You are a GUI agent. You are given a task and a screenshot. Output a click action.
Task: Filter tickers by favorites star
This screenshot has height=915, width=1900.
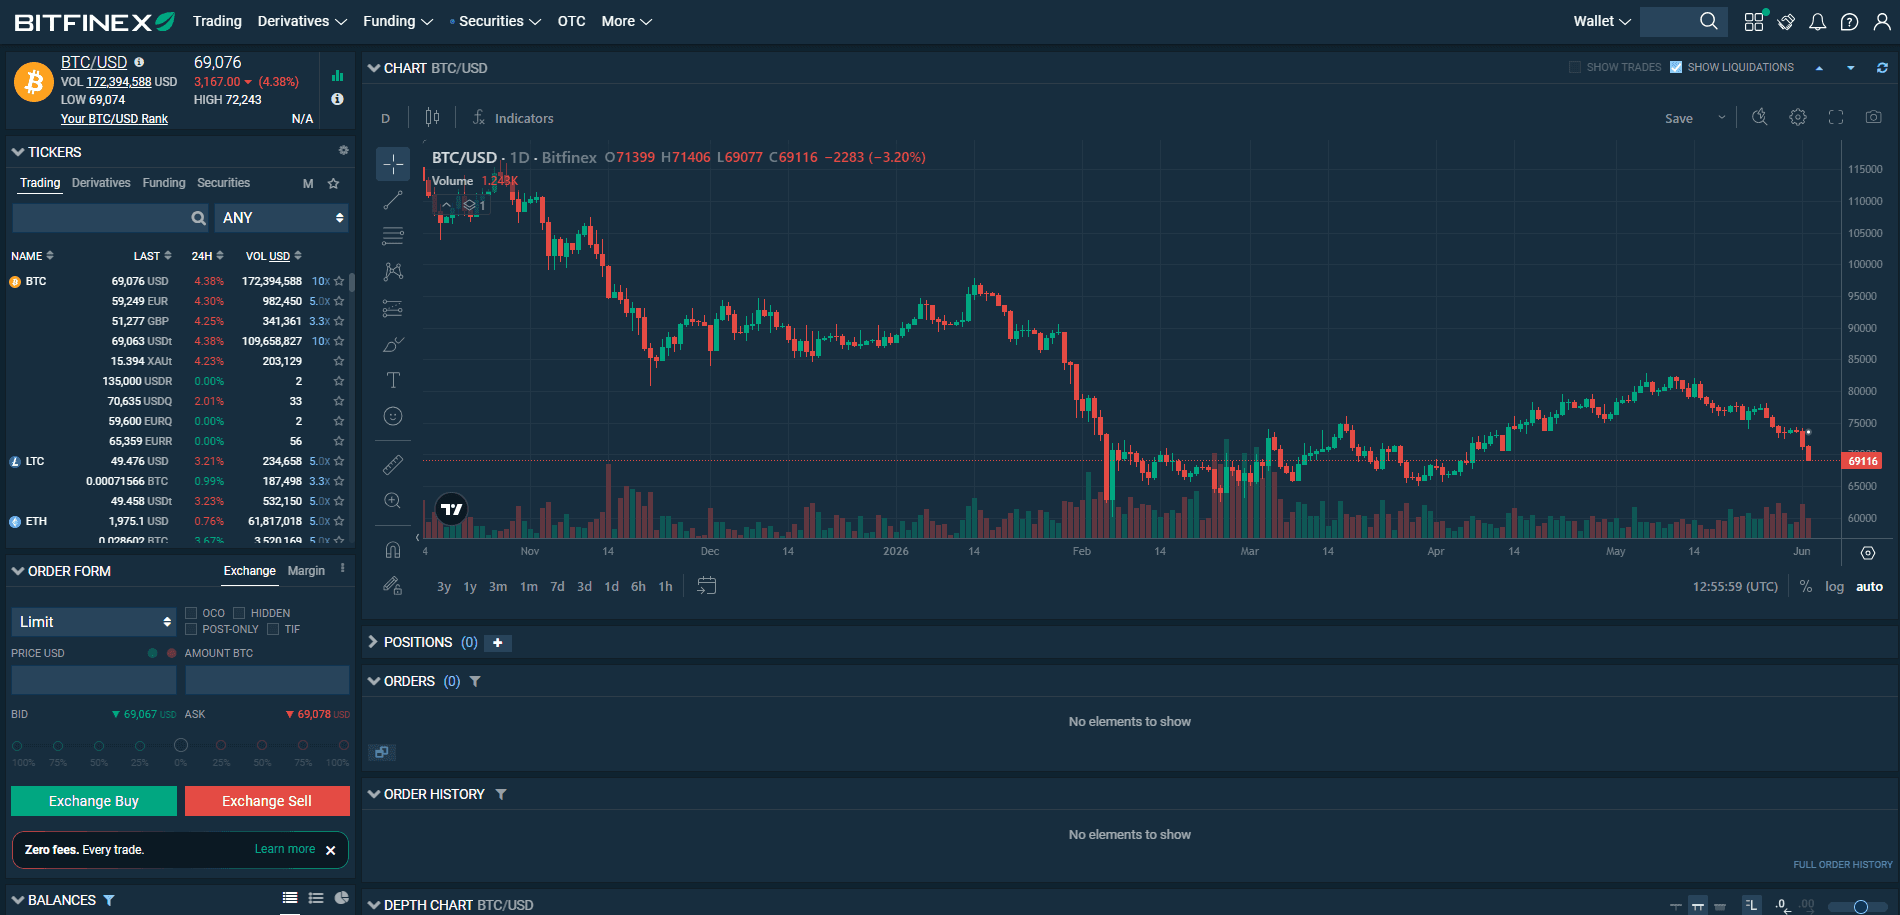[x=333, y=183]
